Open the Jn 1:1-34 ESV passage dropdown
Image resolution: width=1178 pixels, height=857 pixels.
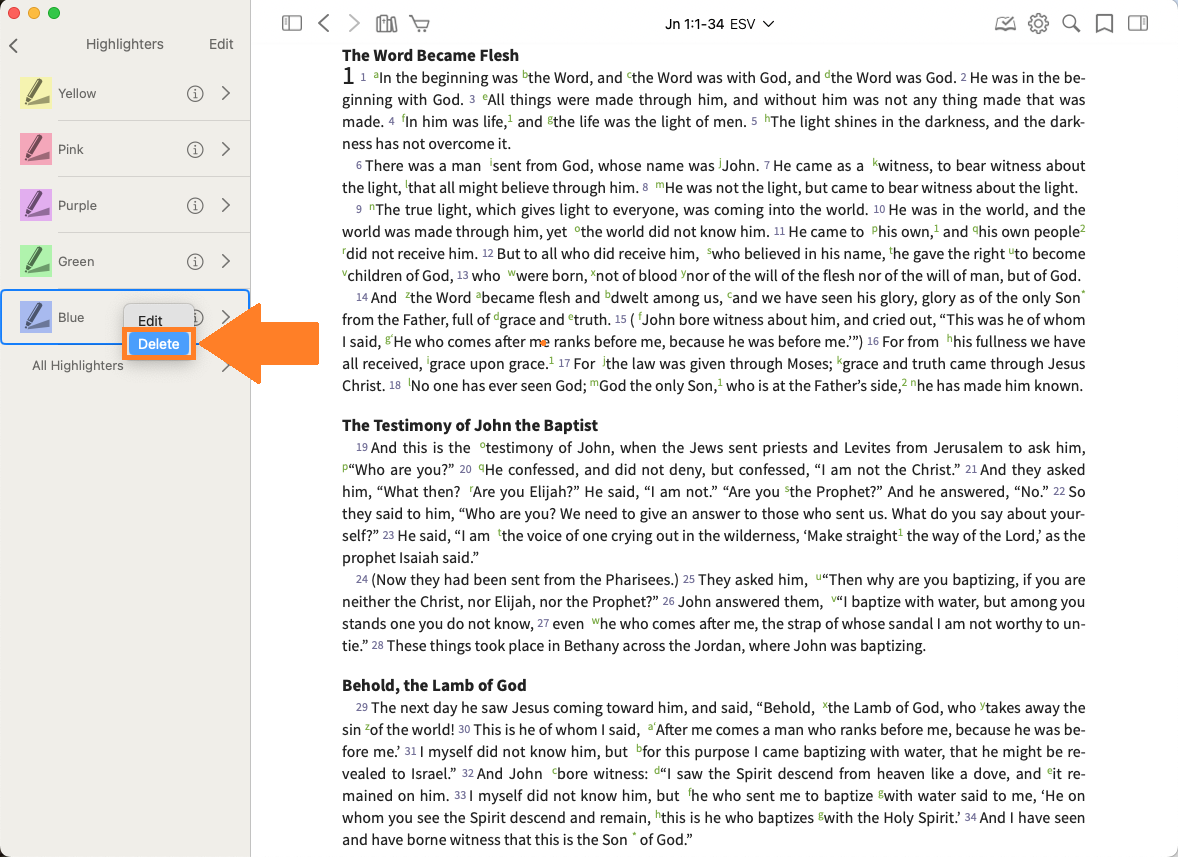(720, 24)
